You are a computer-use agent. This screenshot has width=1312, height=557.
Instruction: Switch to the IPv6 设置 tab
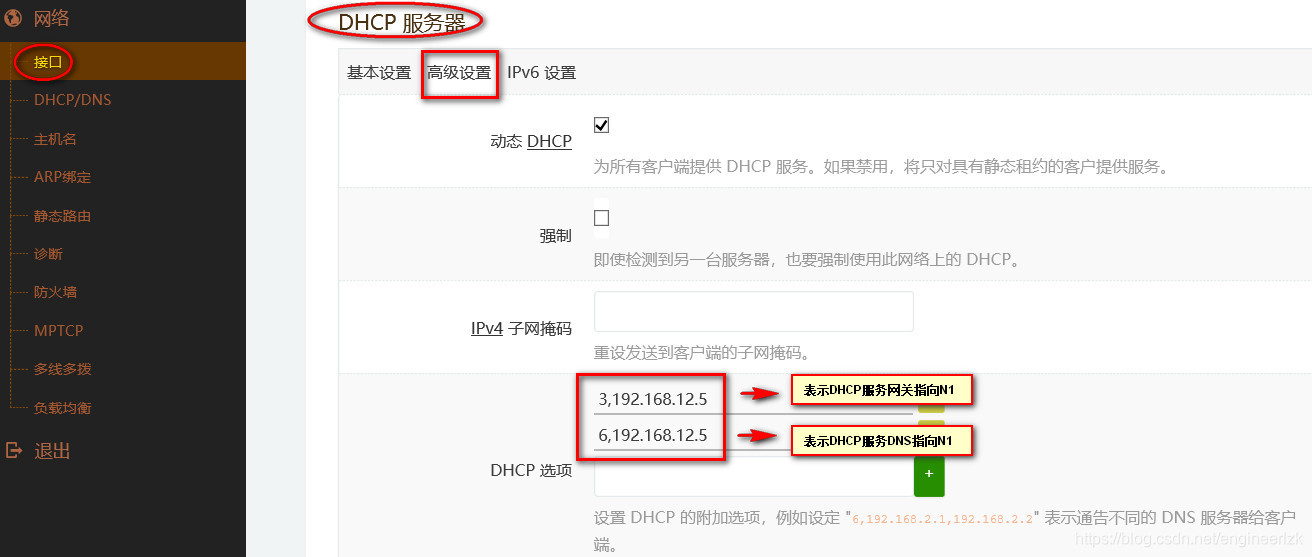click(541, 72)
